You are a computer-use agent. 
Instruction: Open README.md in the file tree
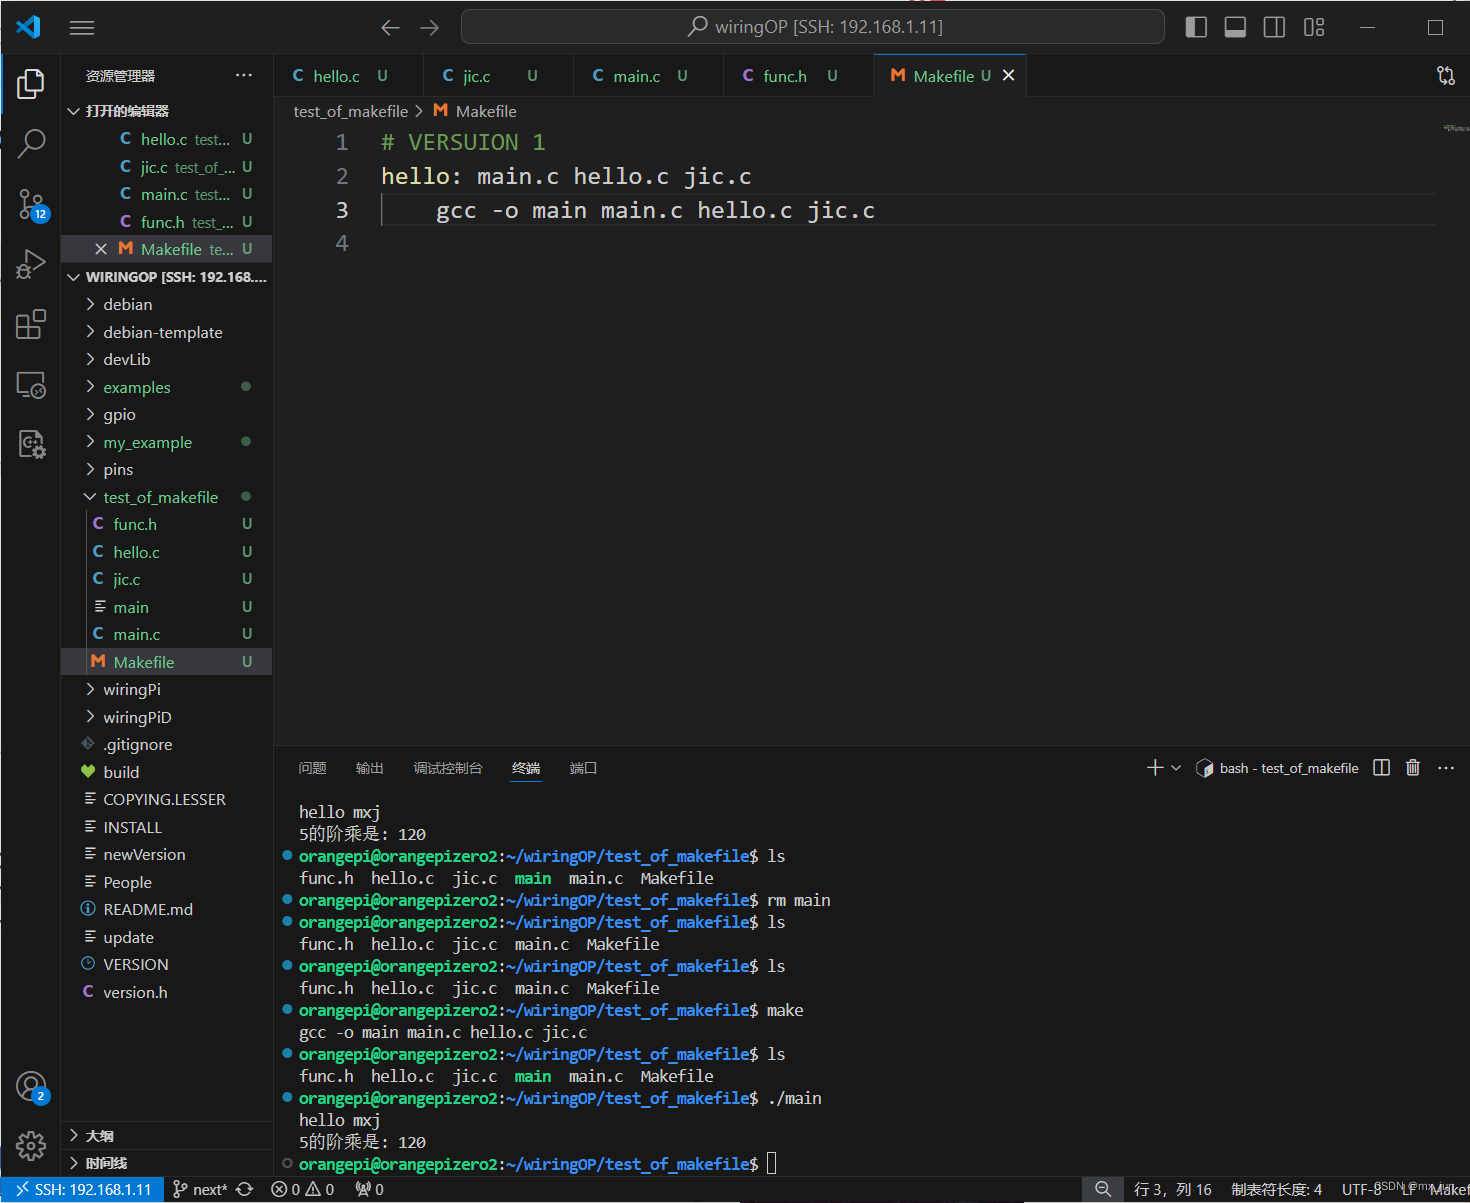click(x=166, y=909)
